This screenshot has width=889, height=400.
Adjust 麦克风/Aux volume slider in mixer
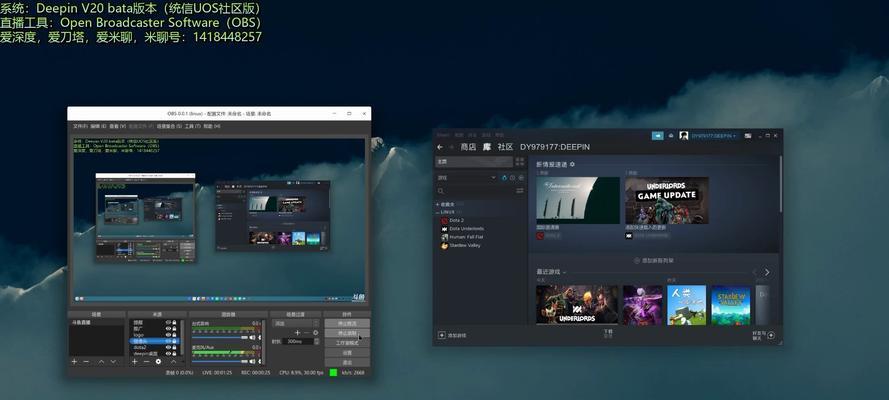pyautogui.click(x=219, y=361)
